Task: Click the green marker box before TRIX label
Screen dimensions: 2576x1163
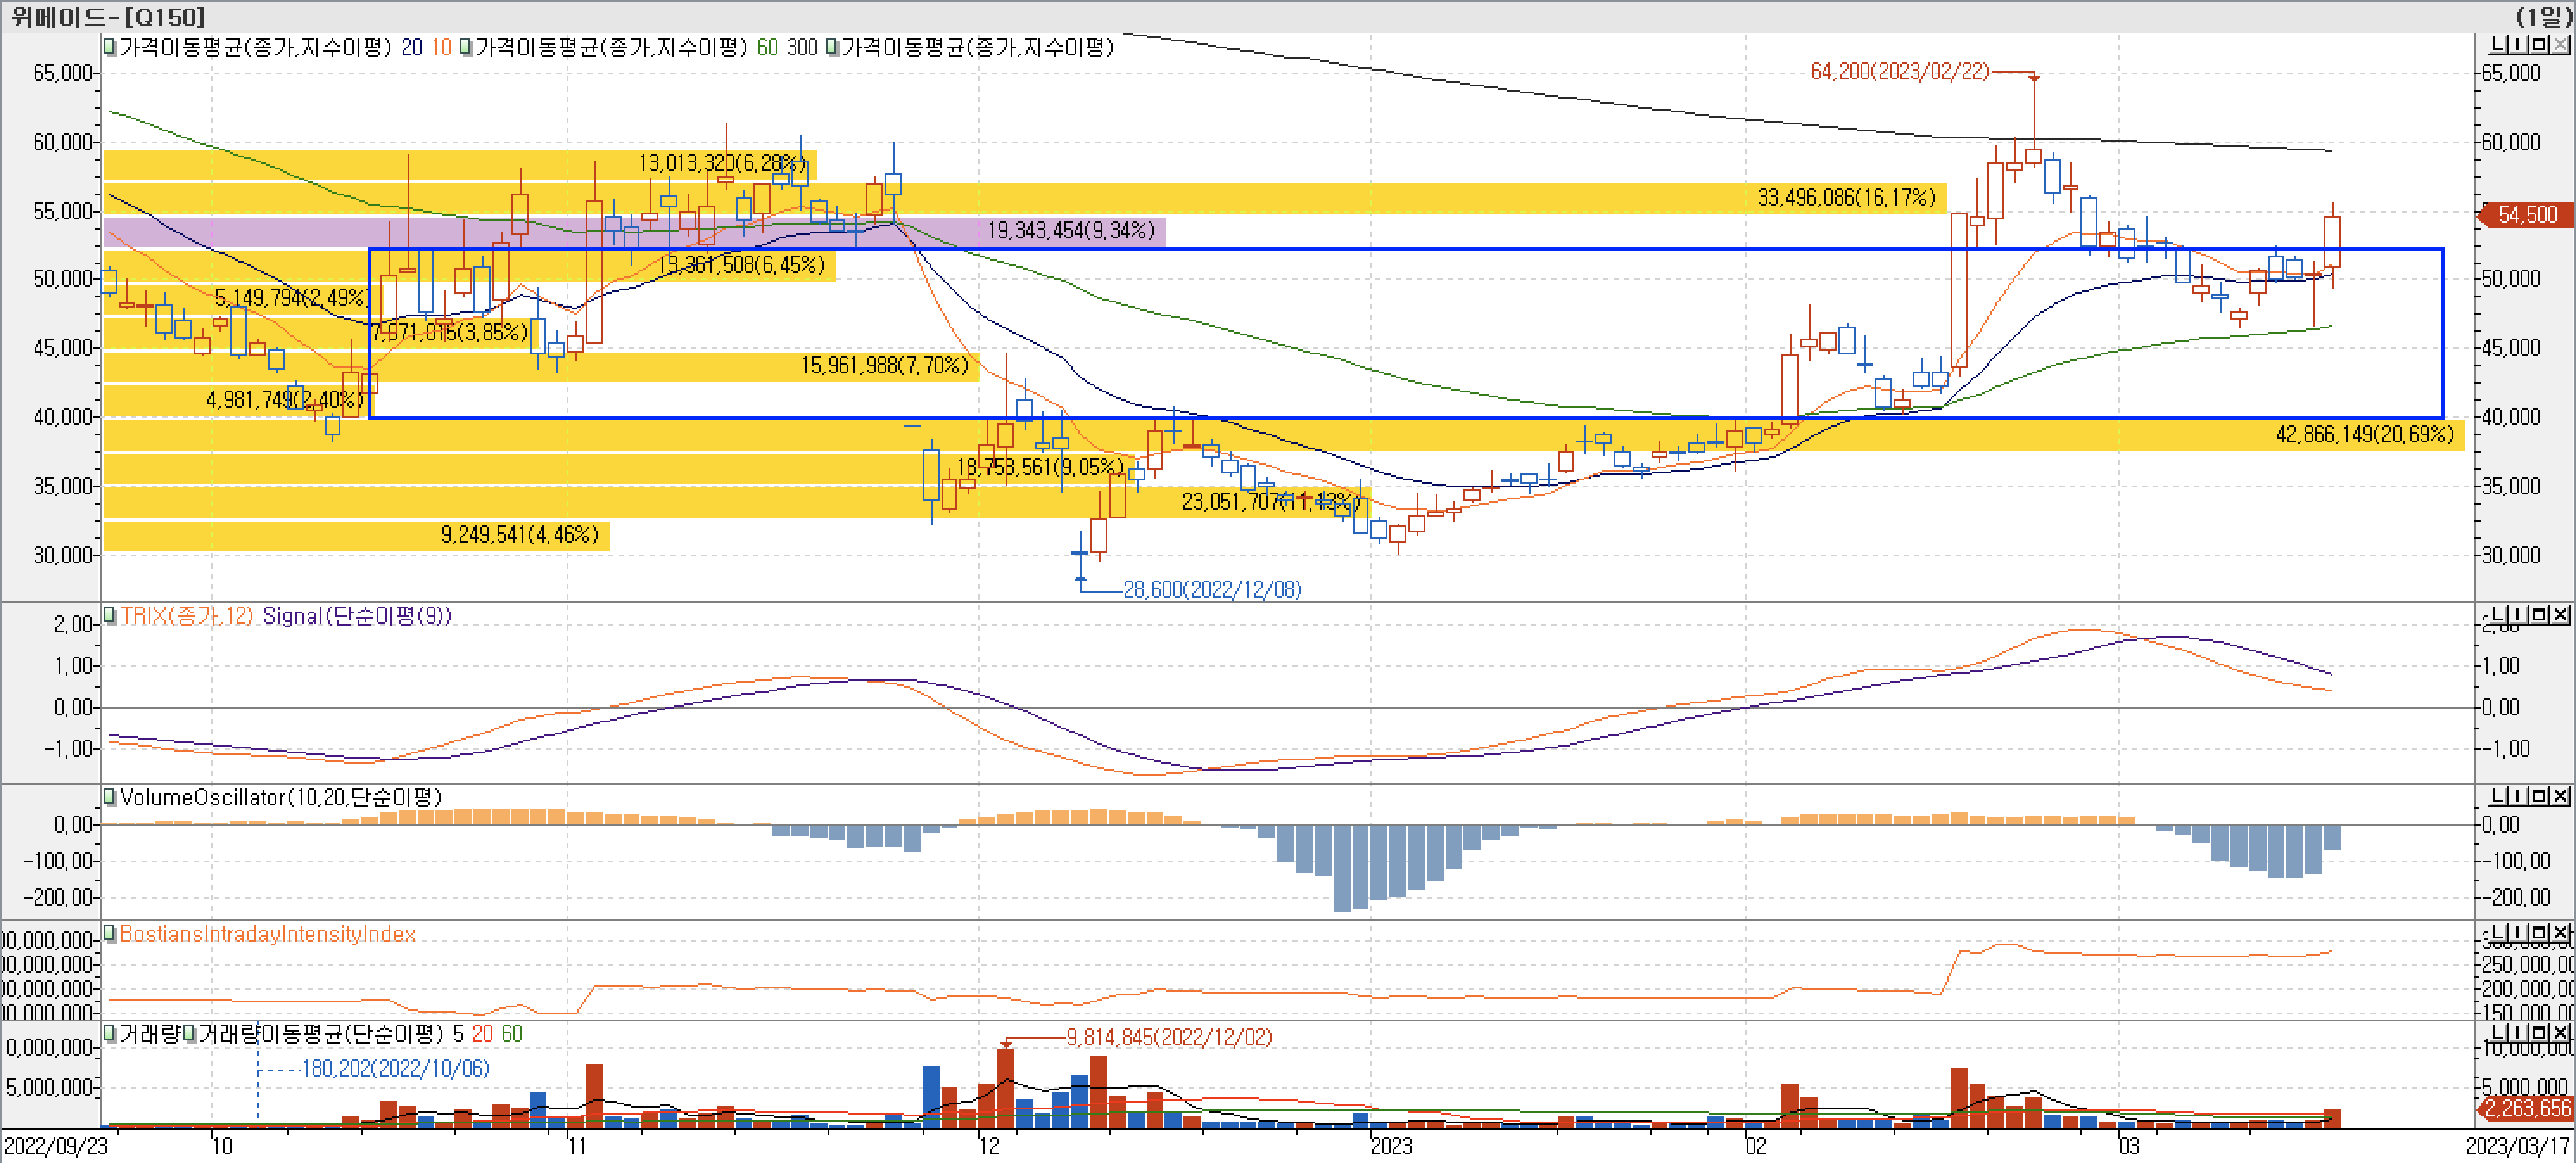Action: [110, 615]
